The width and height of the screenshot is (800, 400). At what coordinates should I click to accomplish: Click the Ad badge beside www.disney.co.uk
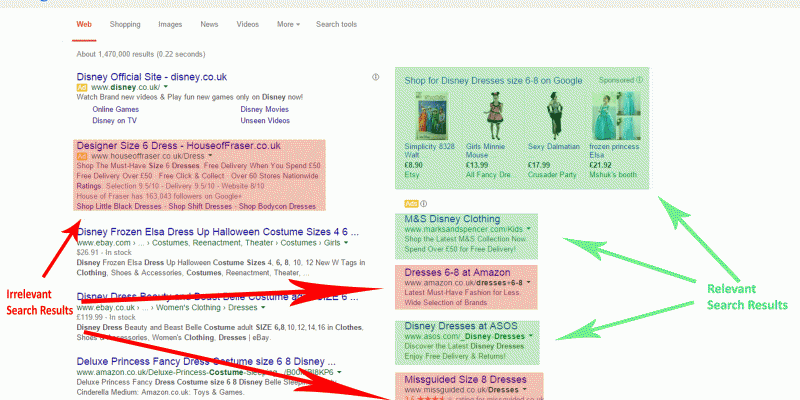click(x=82, y=88)
